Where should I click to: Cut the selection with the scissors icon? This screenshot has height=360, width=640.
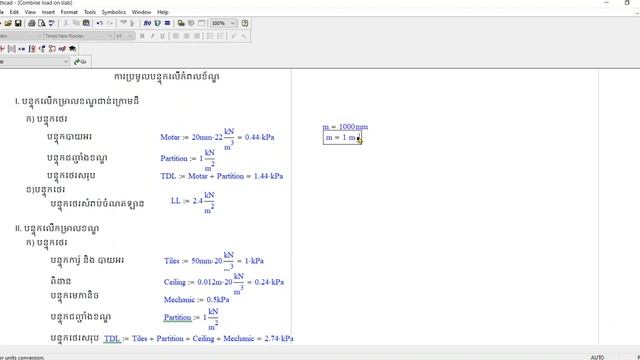coord(66,23)
